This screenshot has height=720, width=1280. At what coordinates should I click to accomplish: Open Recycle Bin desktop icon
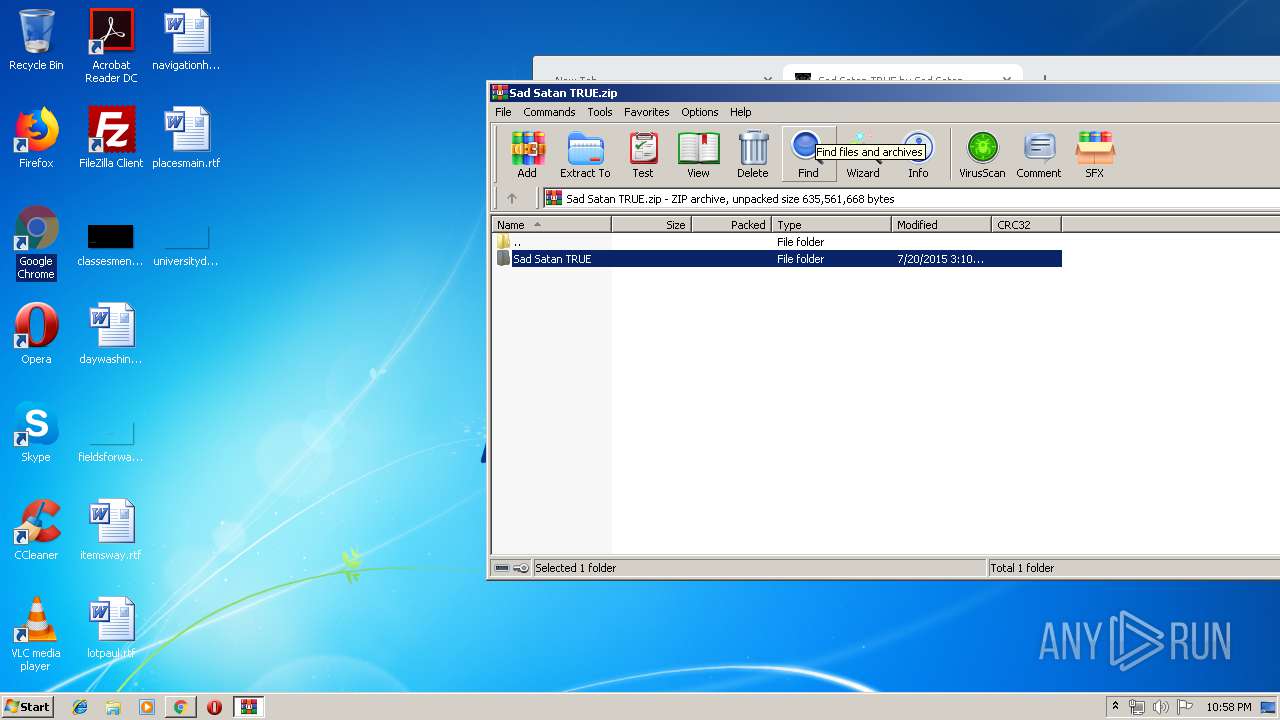[36, 40]
